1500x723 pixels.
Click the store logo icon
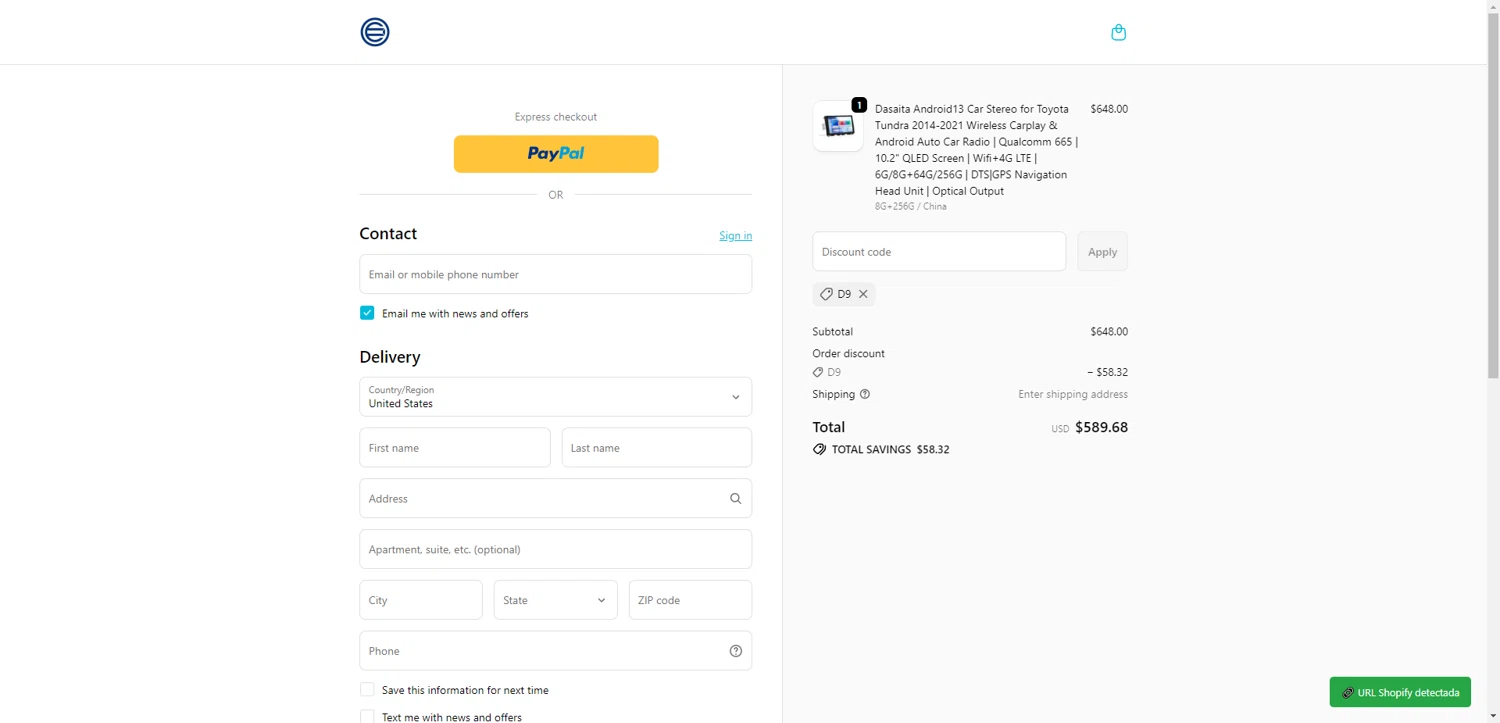(x=375, y=32)
